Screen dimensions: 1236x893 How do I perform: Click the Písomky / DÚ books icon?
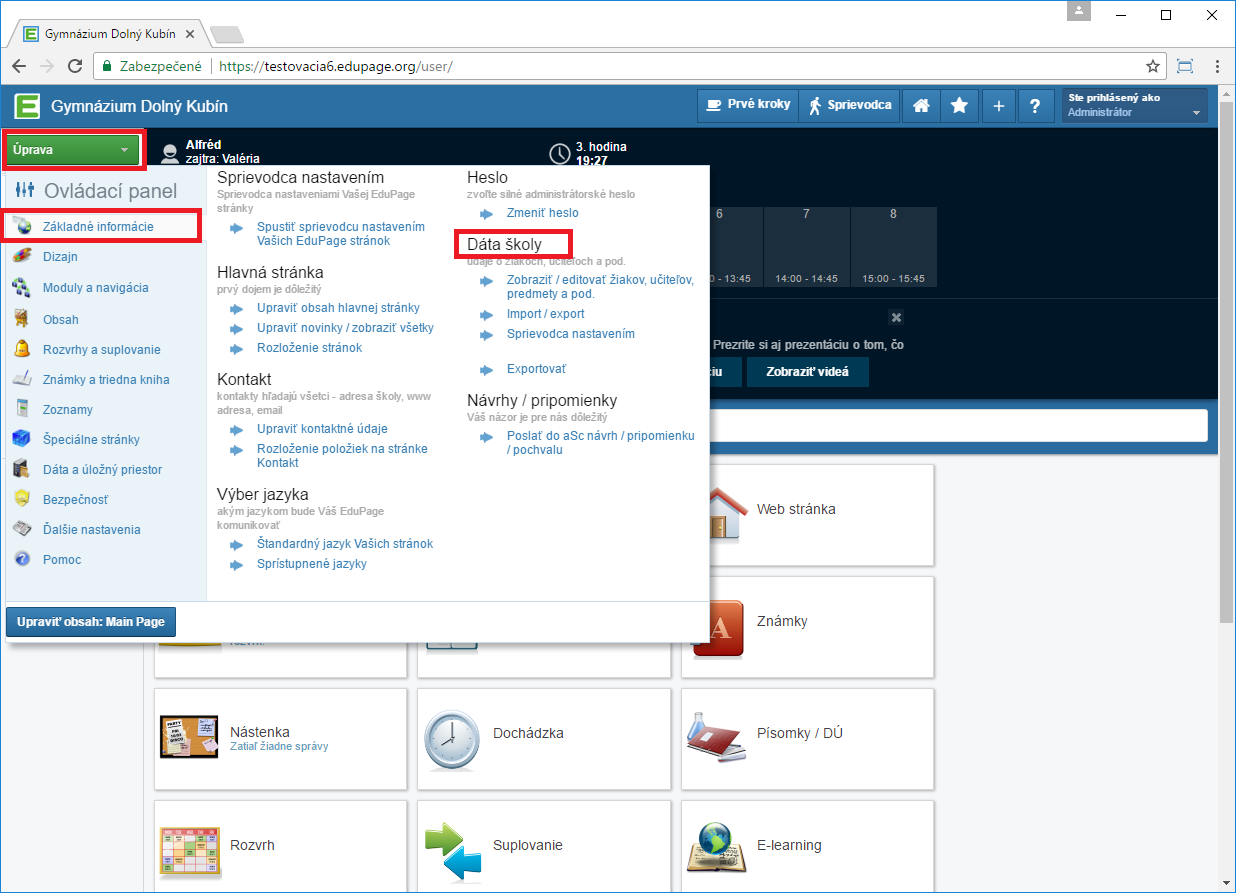[716, 737]
